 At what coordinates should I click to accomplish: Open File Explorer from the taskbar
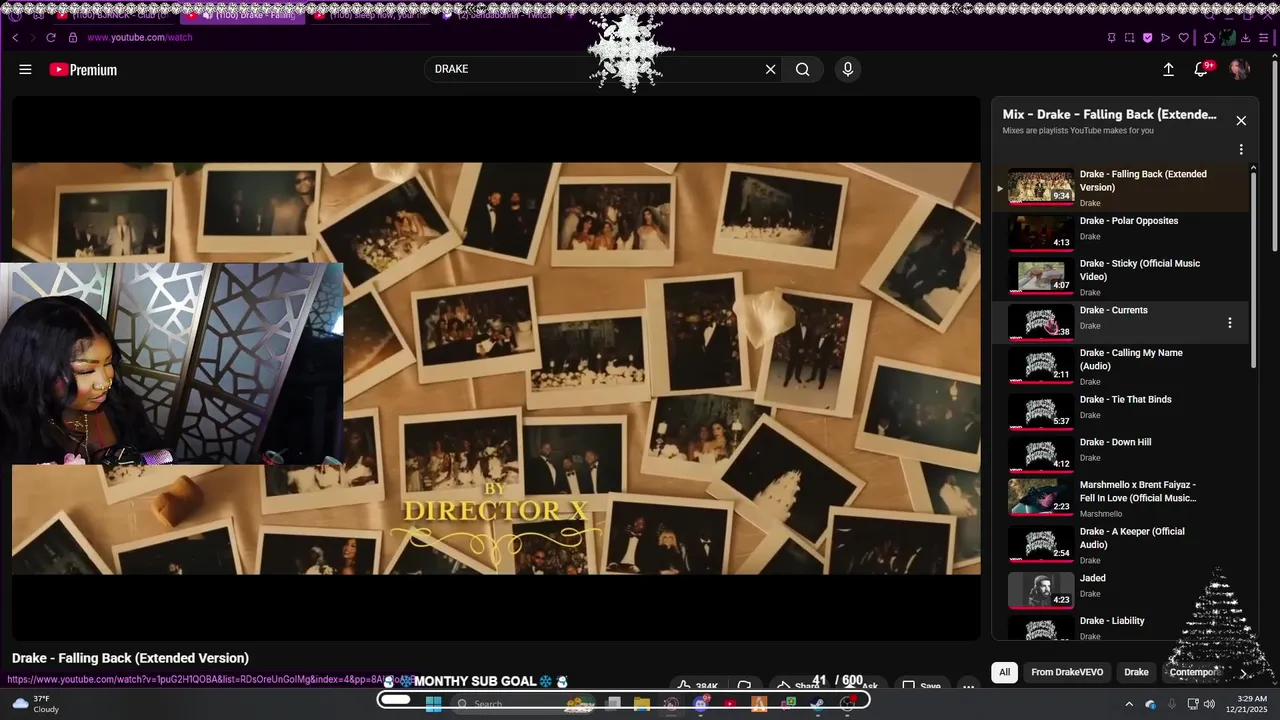641,704
